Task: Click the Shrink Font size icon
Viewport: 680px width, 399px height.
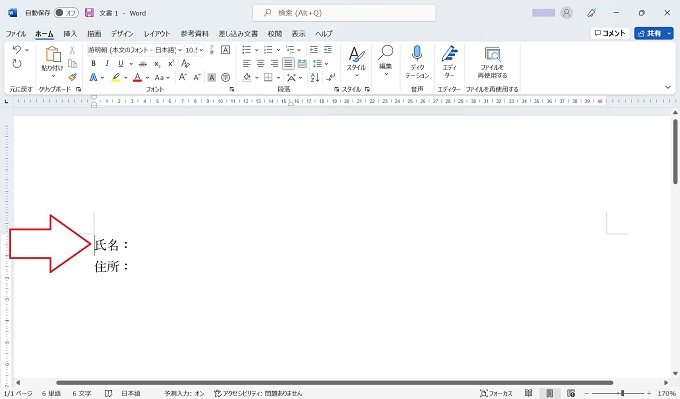Action: 197,77
